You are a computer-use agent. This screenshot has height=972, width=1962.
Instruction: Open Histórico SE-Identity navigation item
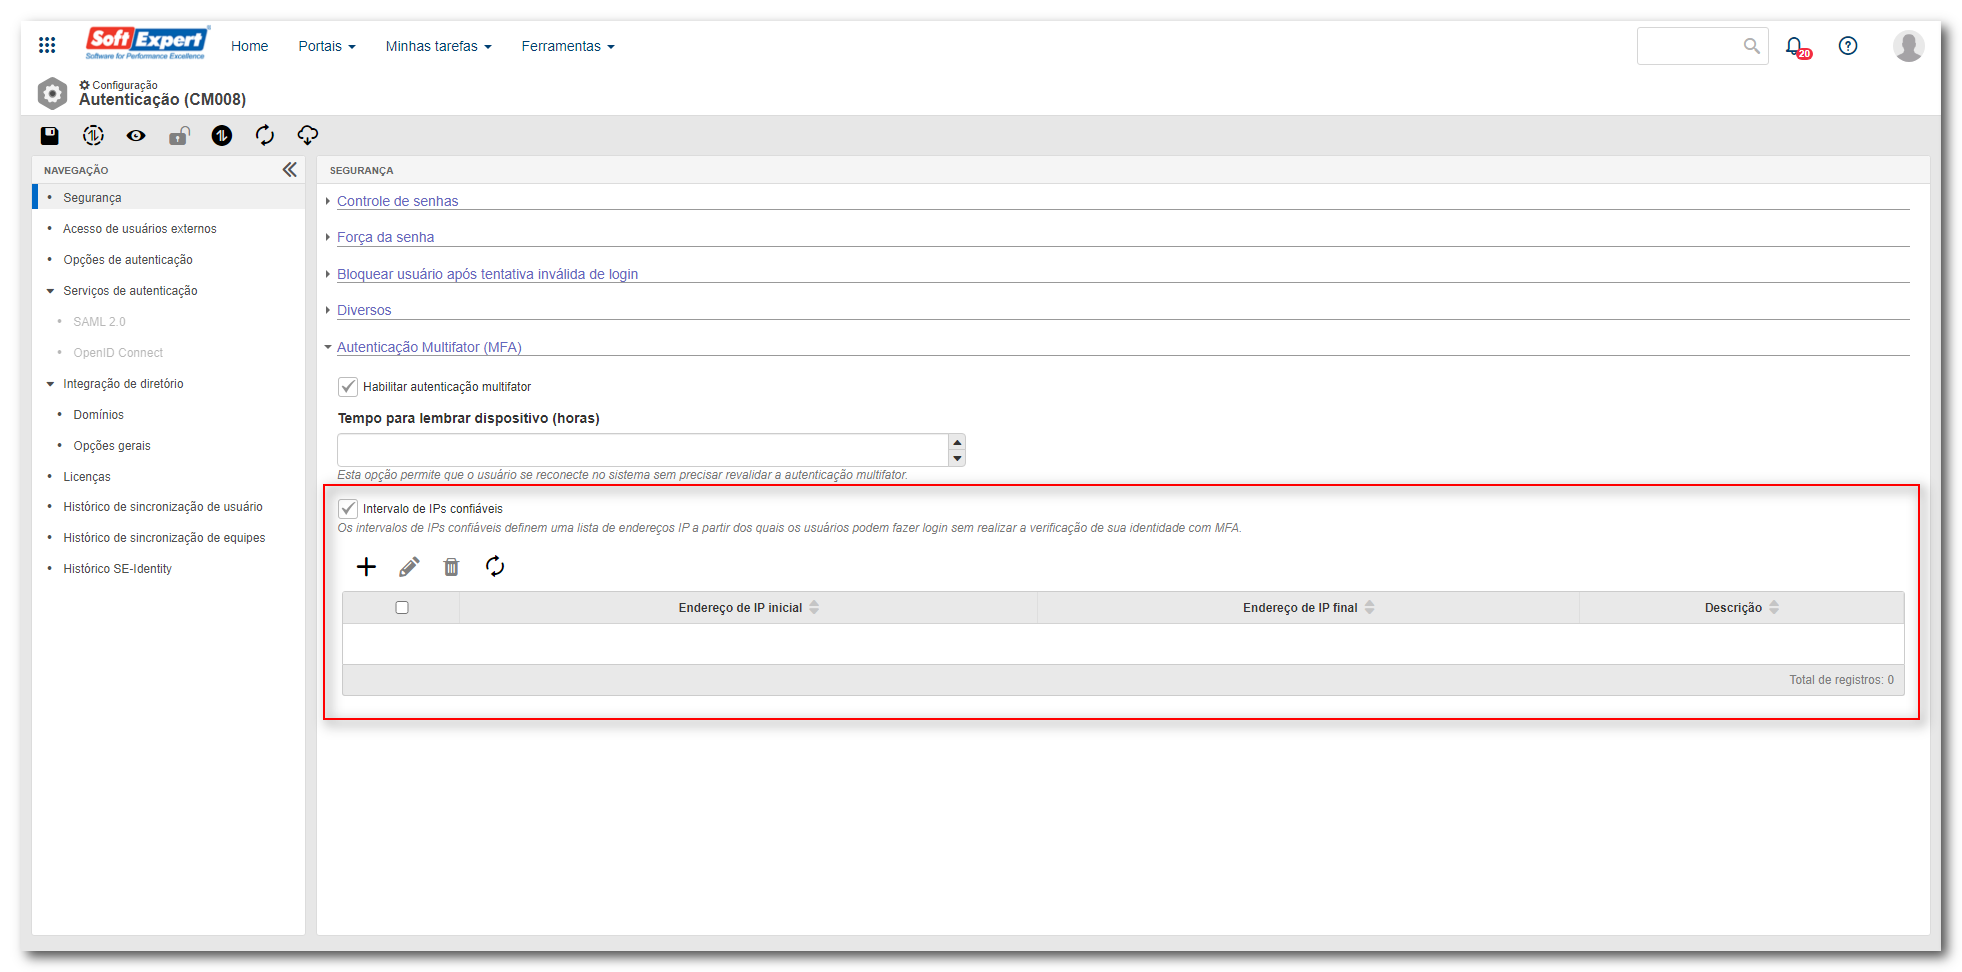click(x=117, y=569)
